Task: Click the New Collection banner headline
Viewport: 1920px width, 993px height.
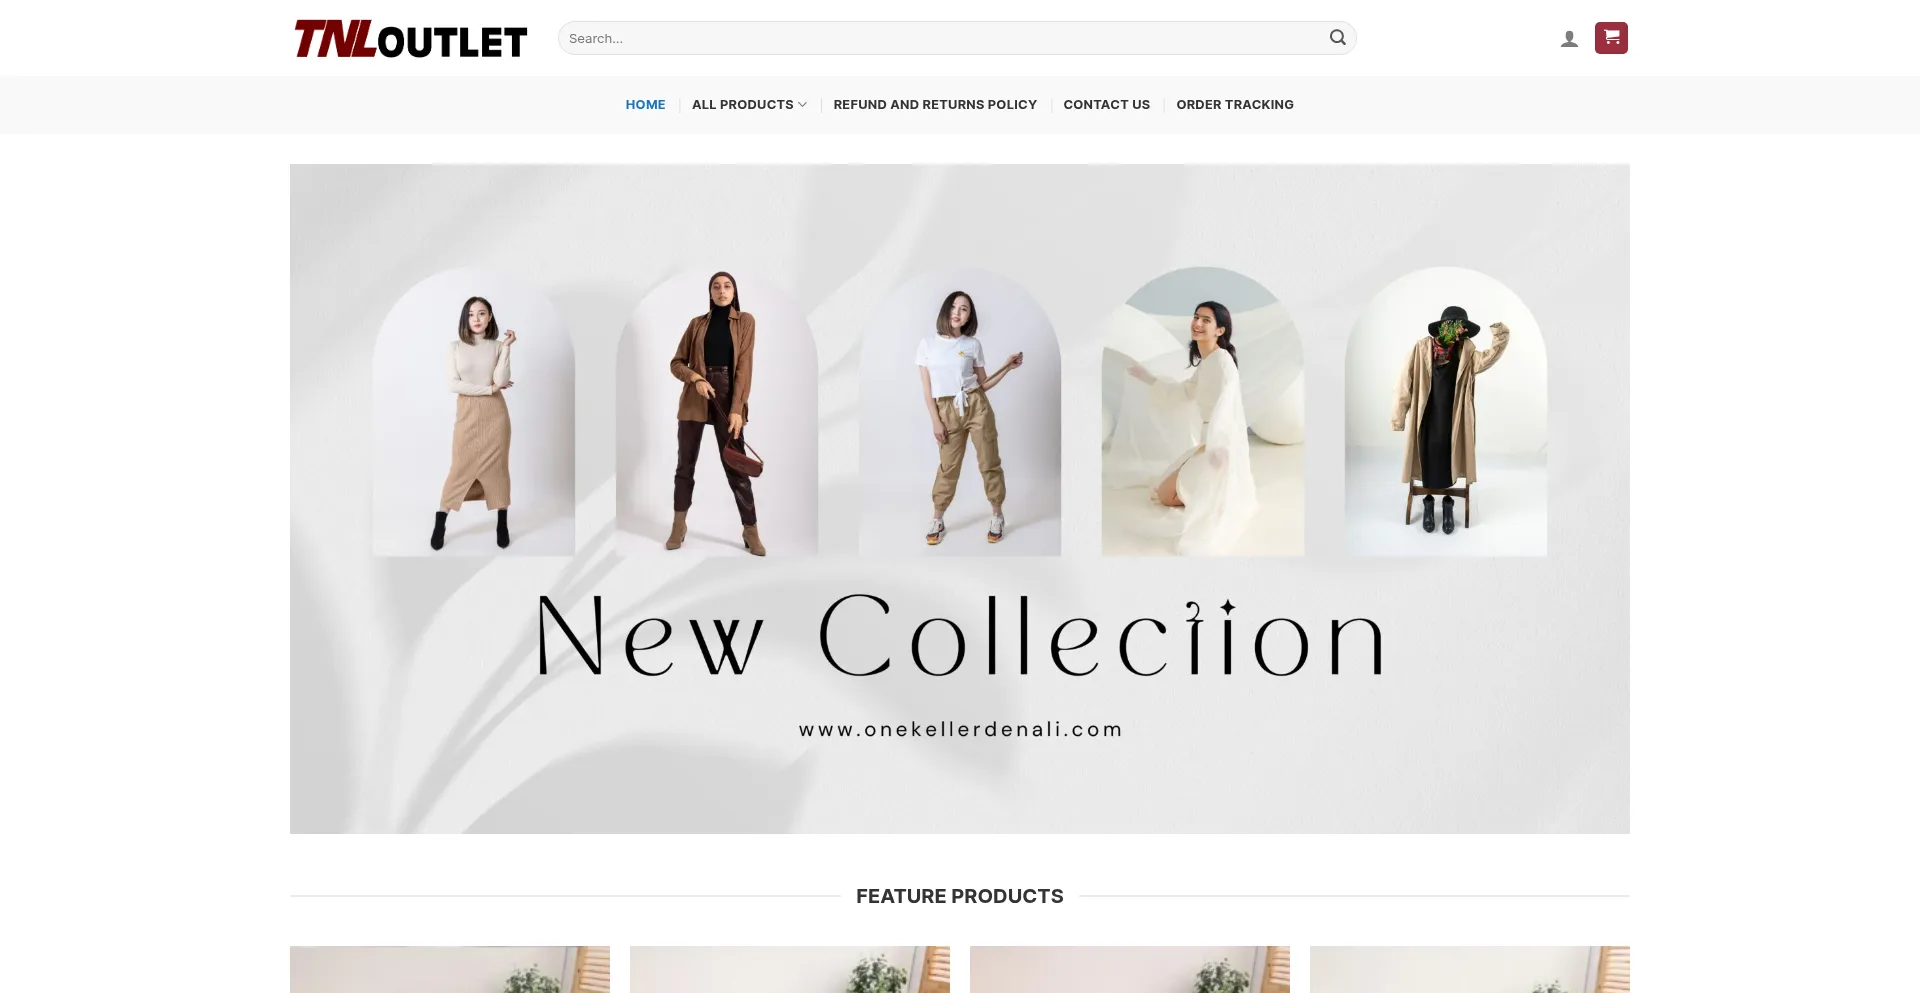Action: [960, 636]
